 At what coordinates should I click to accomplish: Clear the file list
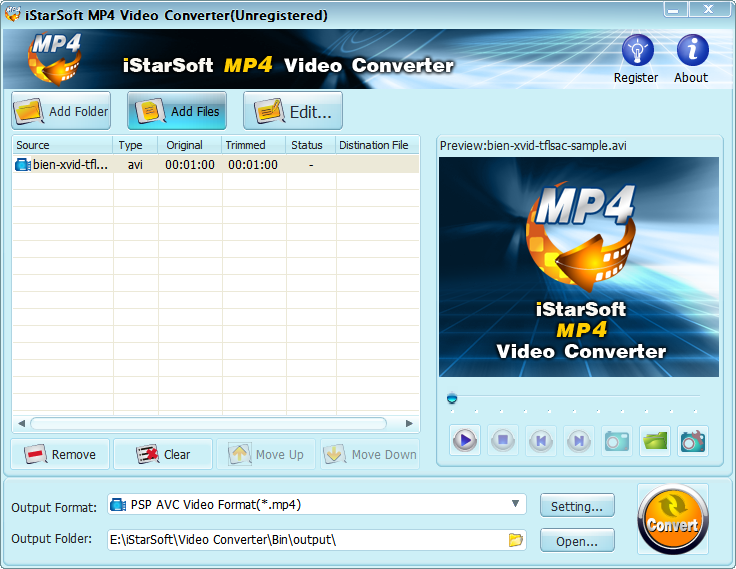[163, 454]
